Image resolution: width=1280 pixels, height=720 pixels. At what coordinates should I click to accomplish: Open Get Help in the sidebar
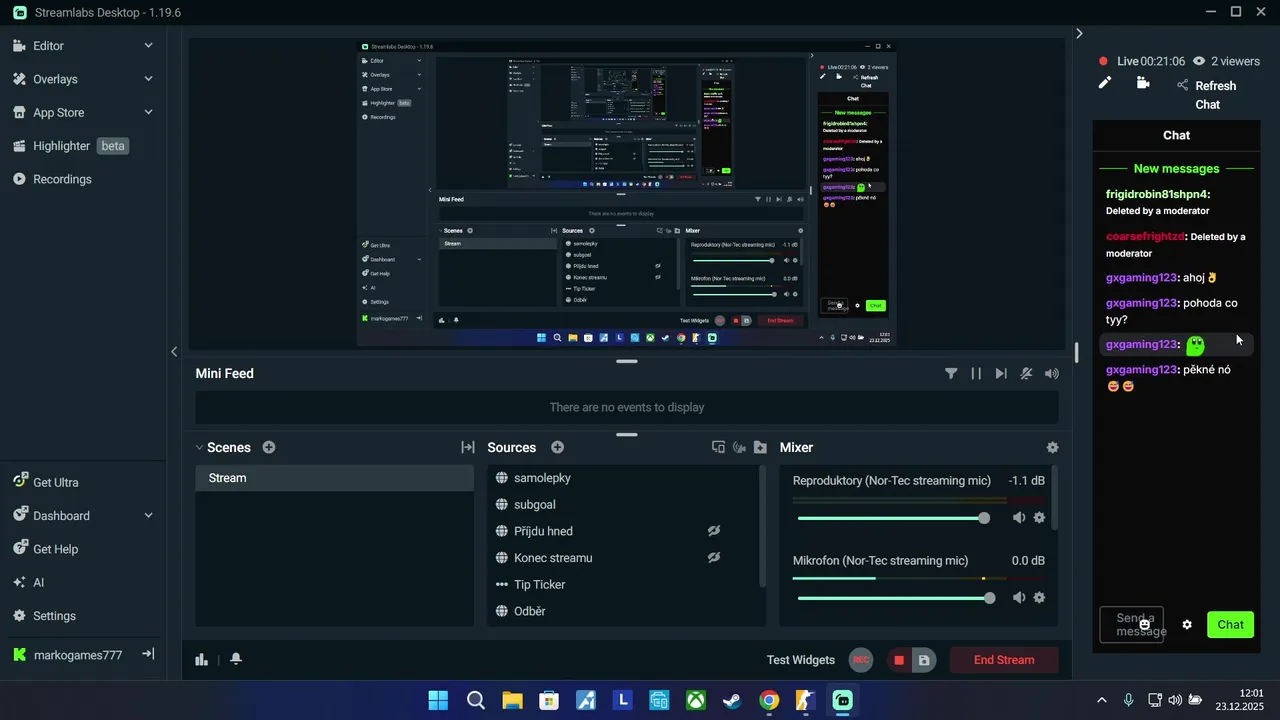[55, 549]
